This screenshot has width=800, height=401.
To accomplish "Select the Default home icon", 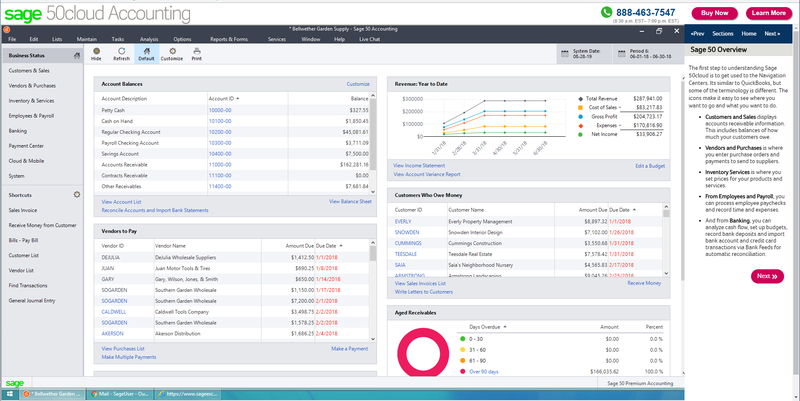I will 146,51.
